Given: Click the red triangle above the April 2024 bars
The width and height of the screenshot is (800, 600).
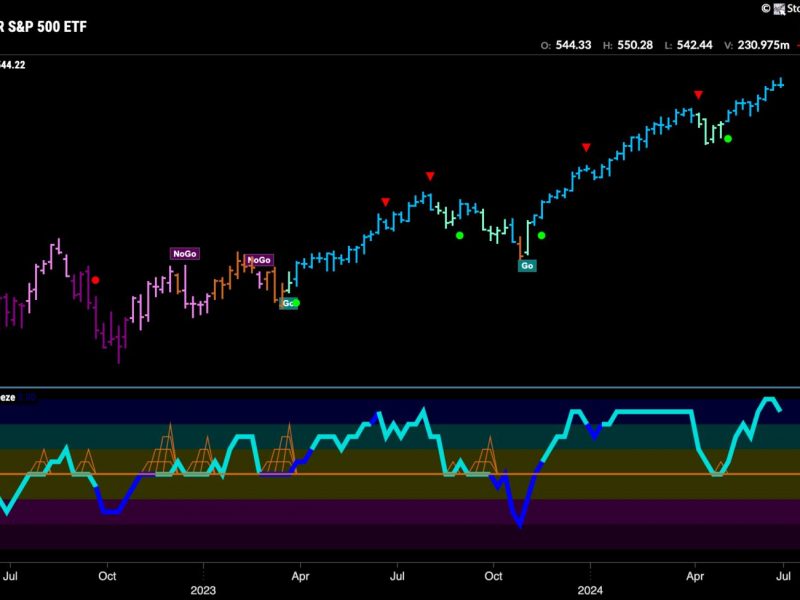Looking at the screenshot, I should [x=698, y=95].
